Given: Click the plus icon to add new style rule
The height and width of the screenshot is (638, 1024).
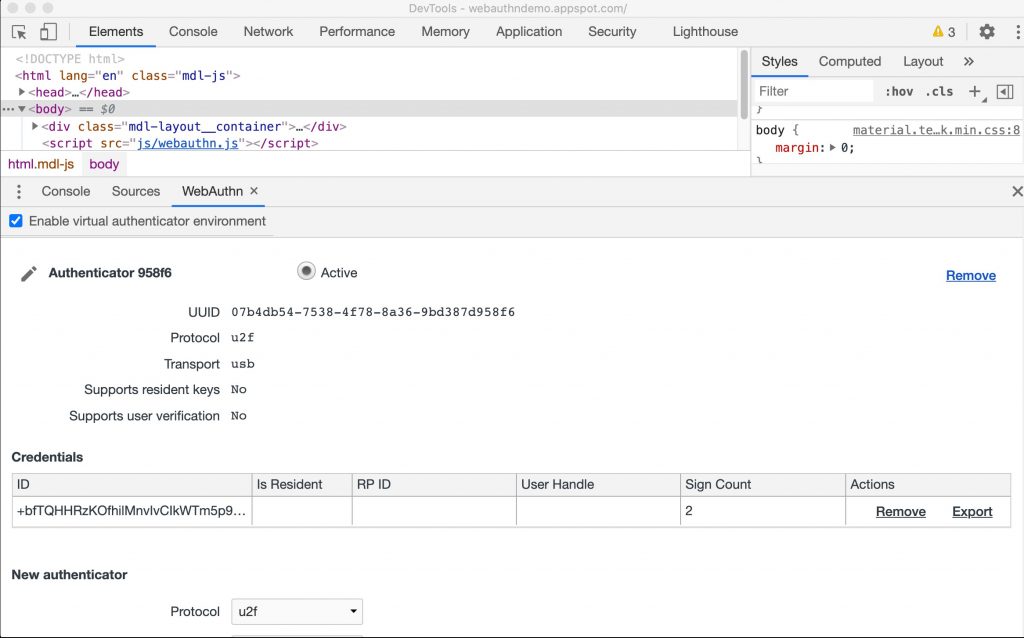Looking at the screenshot, I should (x=974, y=91).
